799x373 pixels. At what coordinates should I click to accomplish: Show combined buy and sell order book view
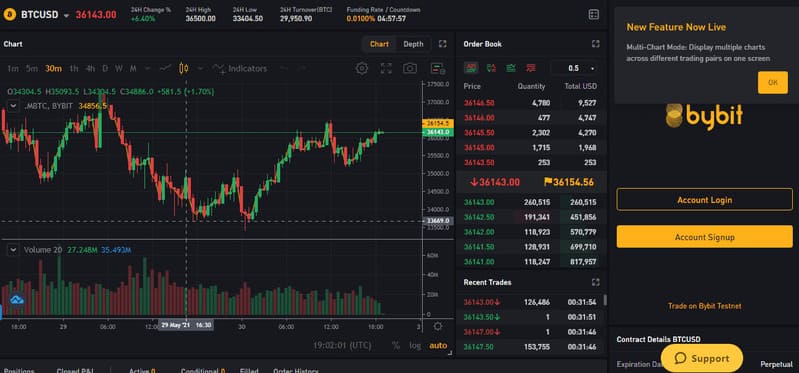(x=471, y=68)
